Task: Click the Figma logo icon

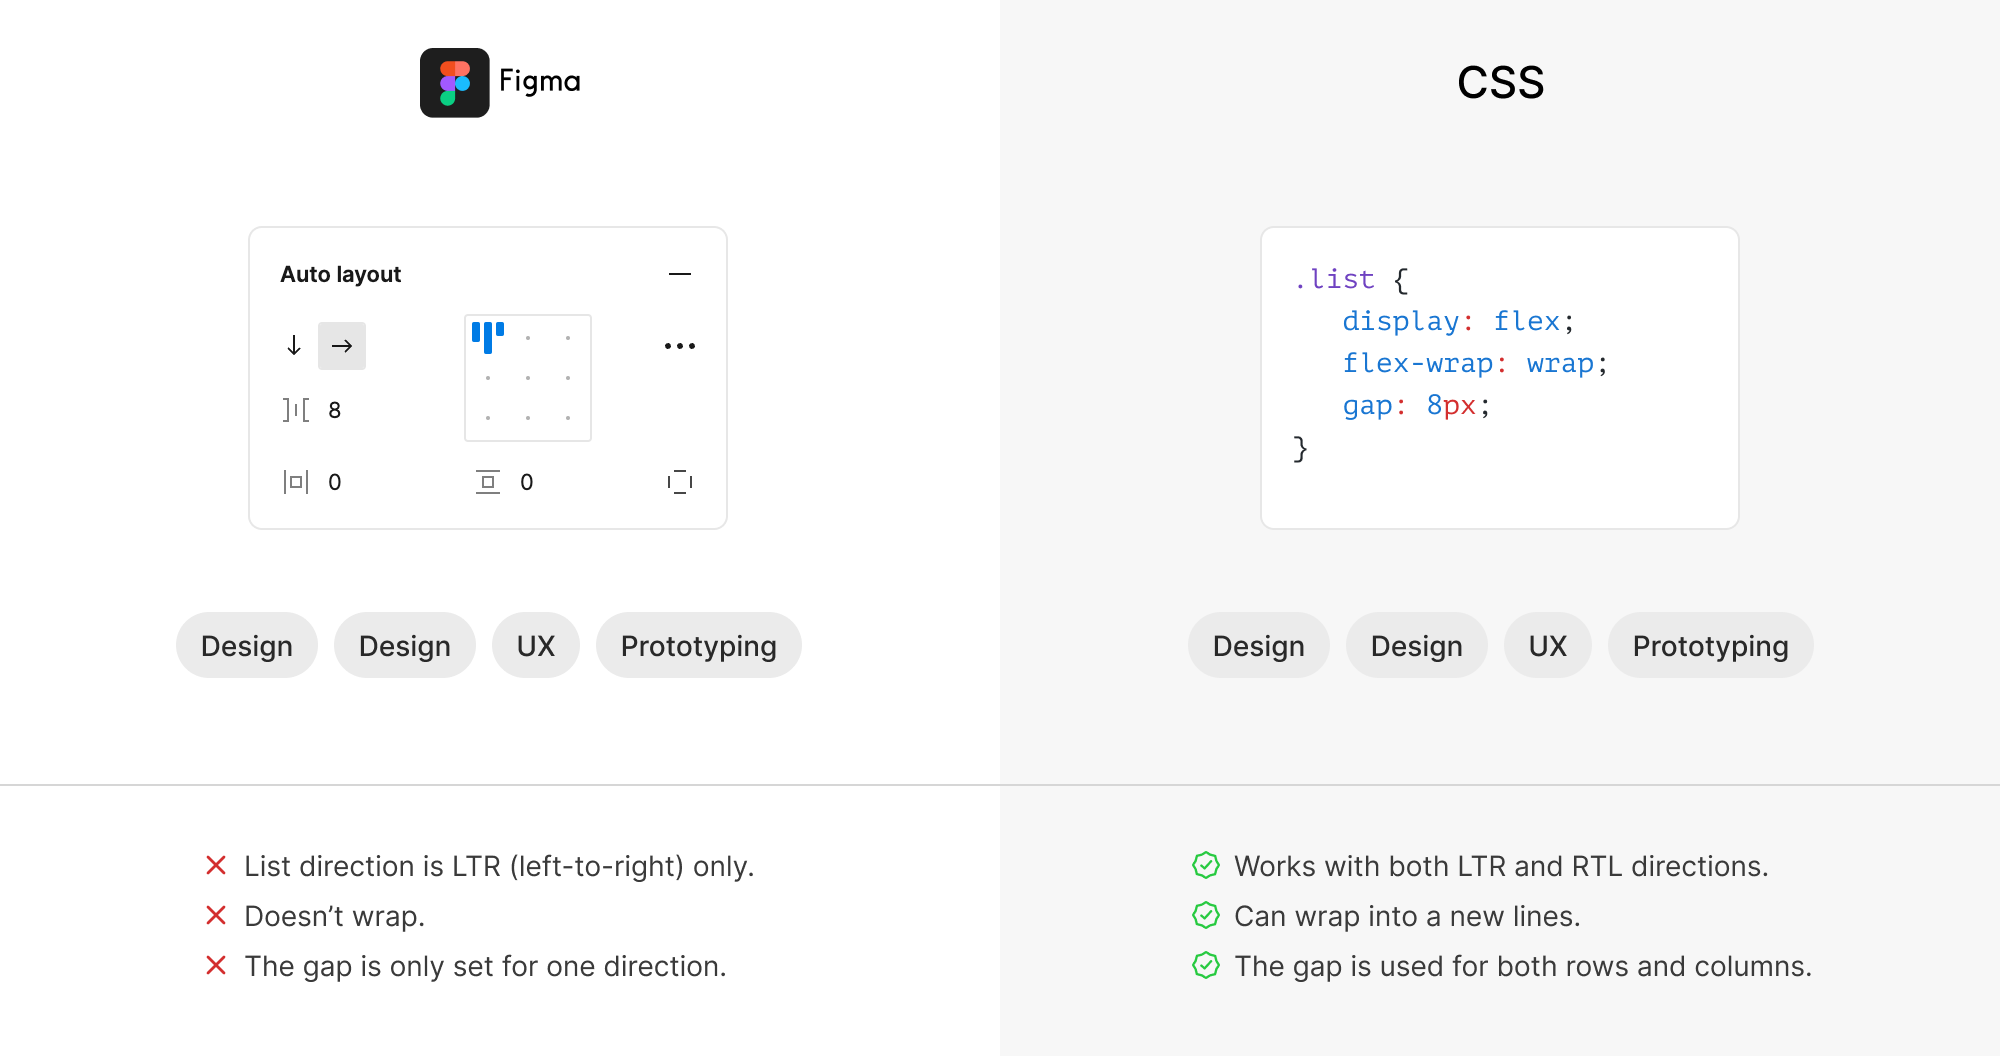Action: pyautogui.click(x=454, y=83)
